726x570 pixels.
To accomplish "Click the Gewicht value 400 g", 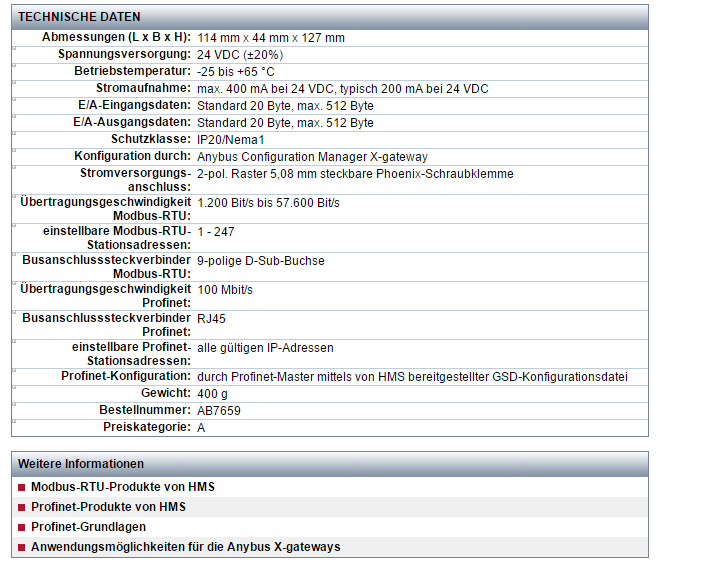I will pos(212,394).
